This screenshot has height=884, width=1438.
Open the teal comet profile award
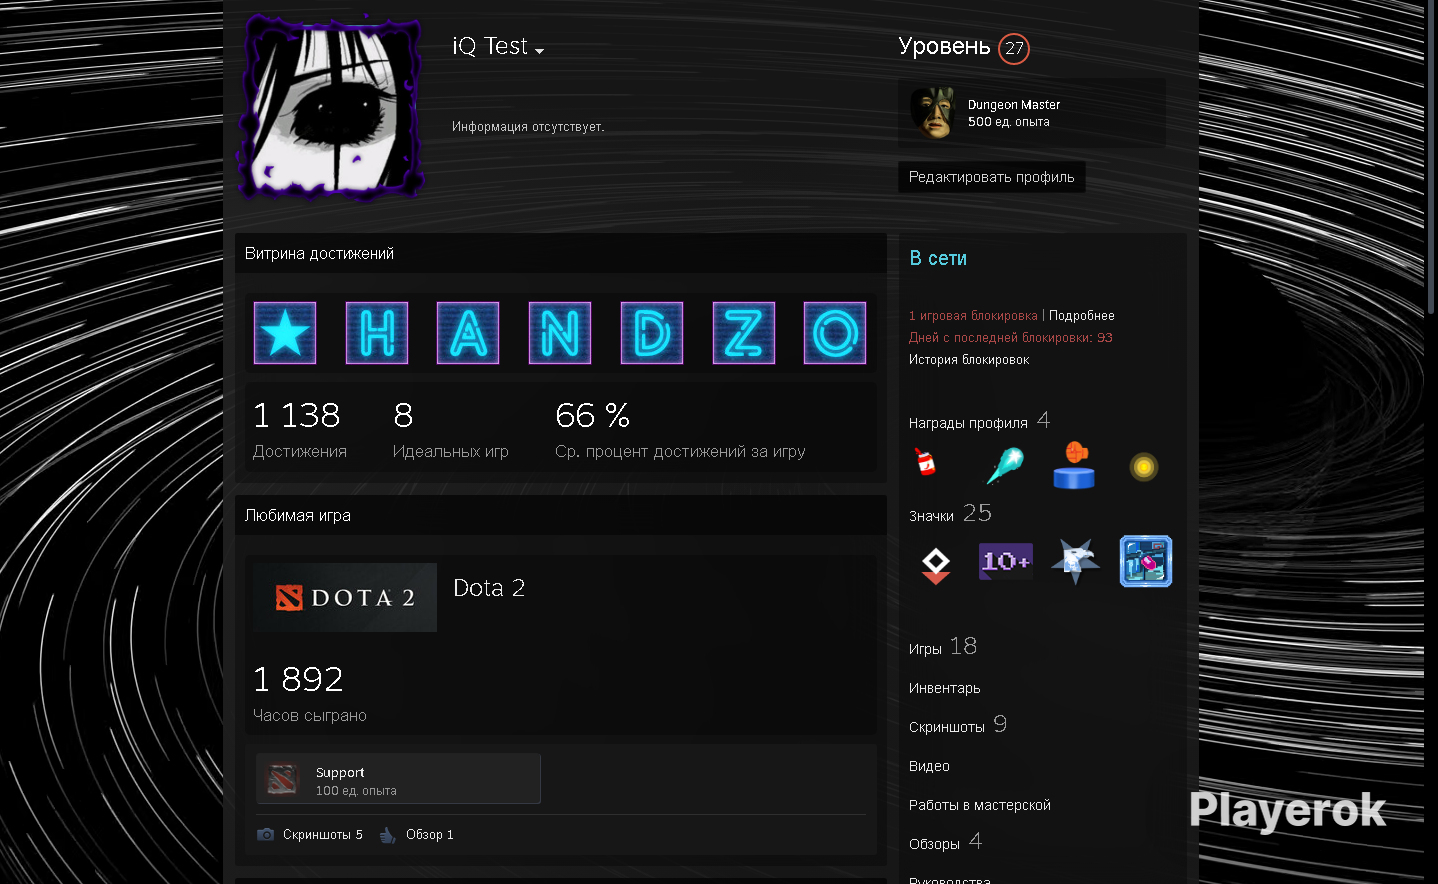point(1005,465)
